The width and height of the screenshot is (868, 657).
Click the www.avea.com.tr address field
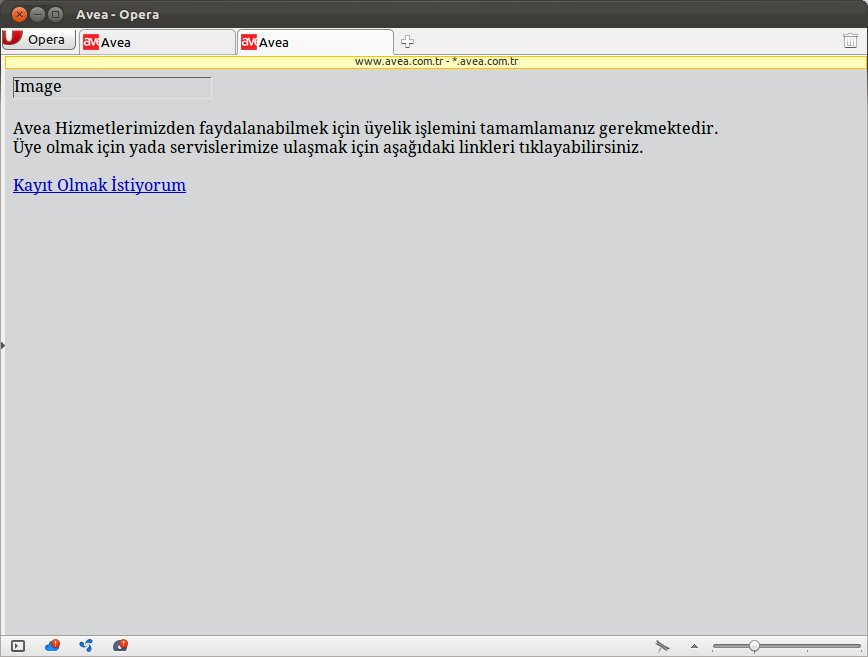(435, 62)
